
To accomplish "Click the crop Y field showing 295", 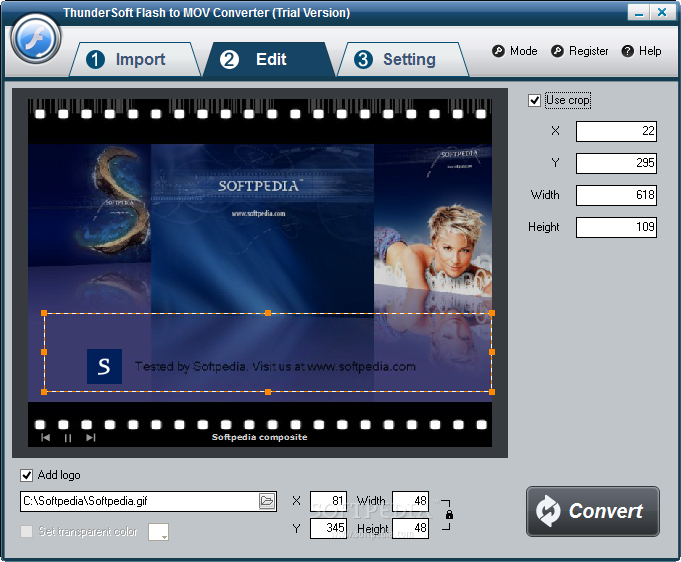I will (616, 163).
